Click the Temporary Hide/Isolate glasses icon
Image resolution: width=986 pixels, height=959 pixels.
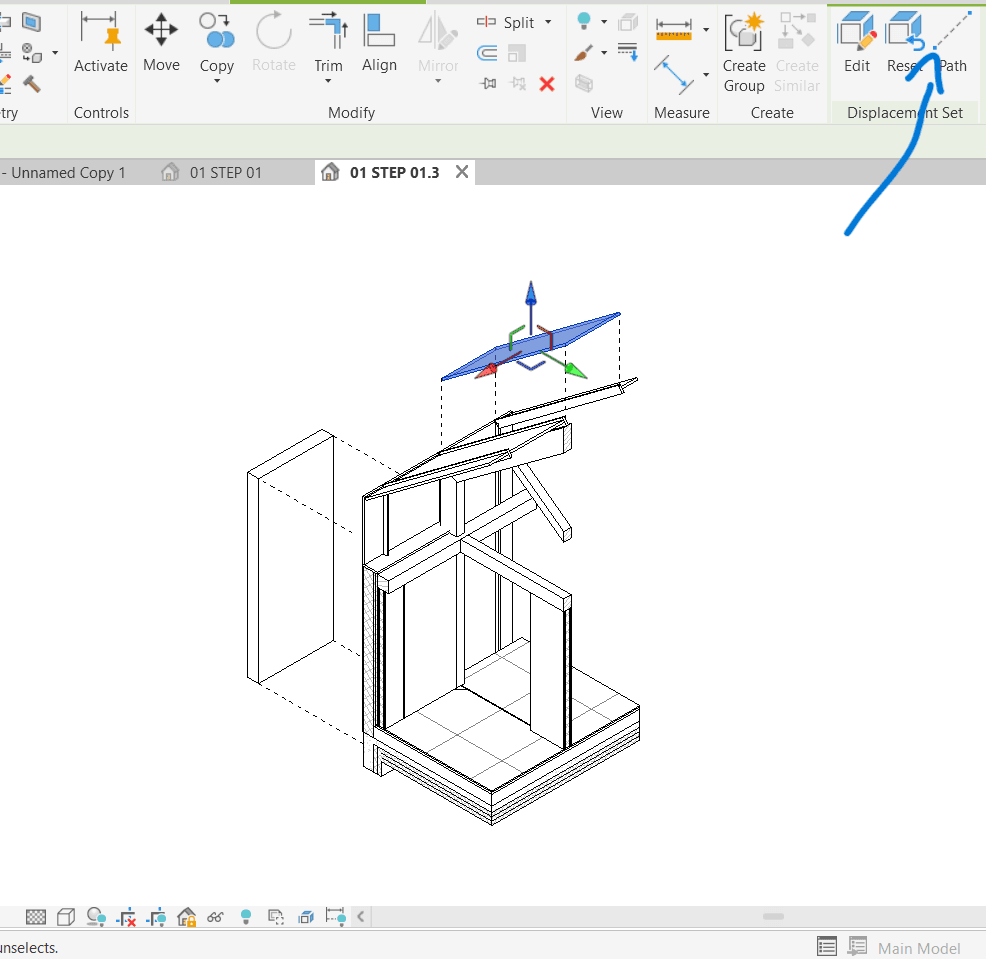point(215,917)
